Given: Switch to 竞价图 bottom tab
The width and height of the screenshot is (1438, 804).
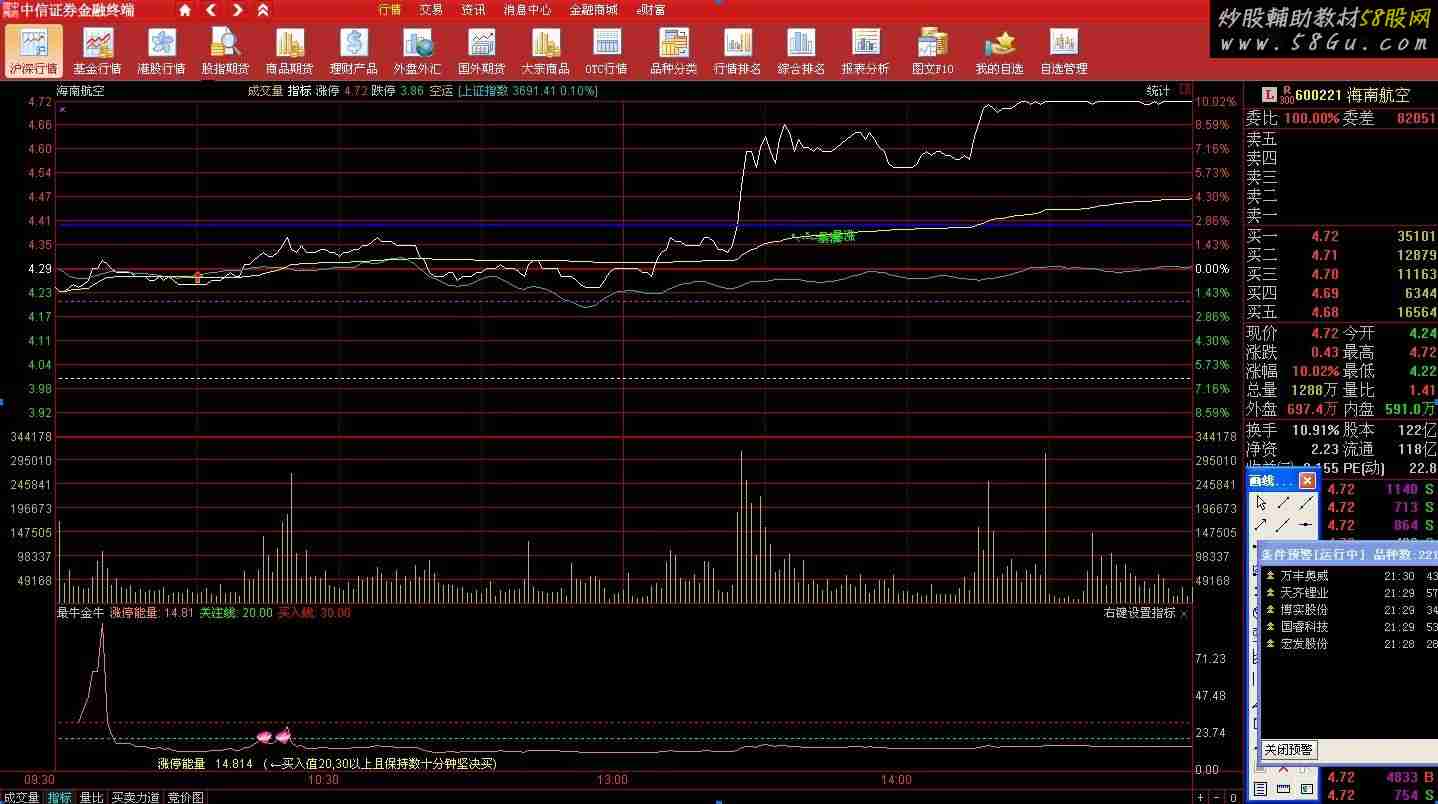Looking at the screenshot, I should coord(185,797).
